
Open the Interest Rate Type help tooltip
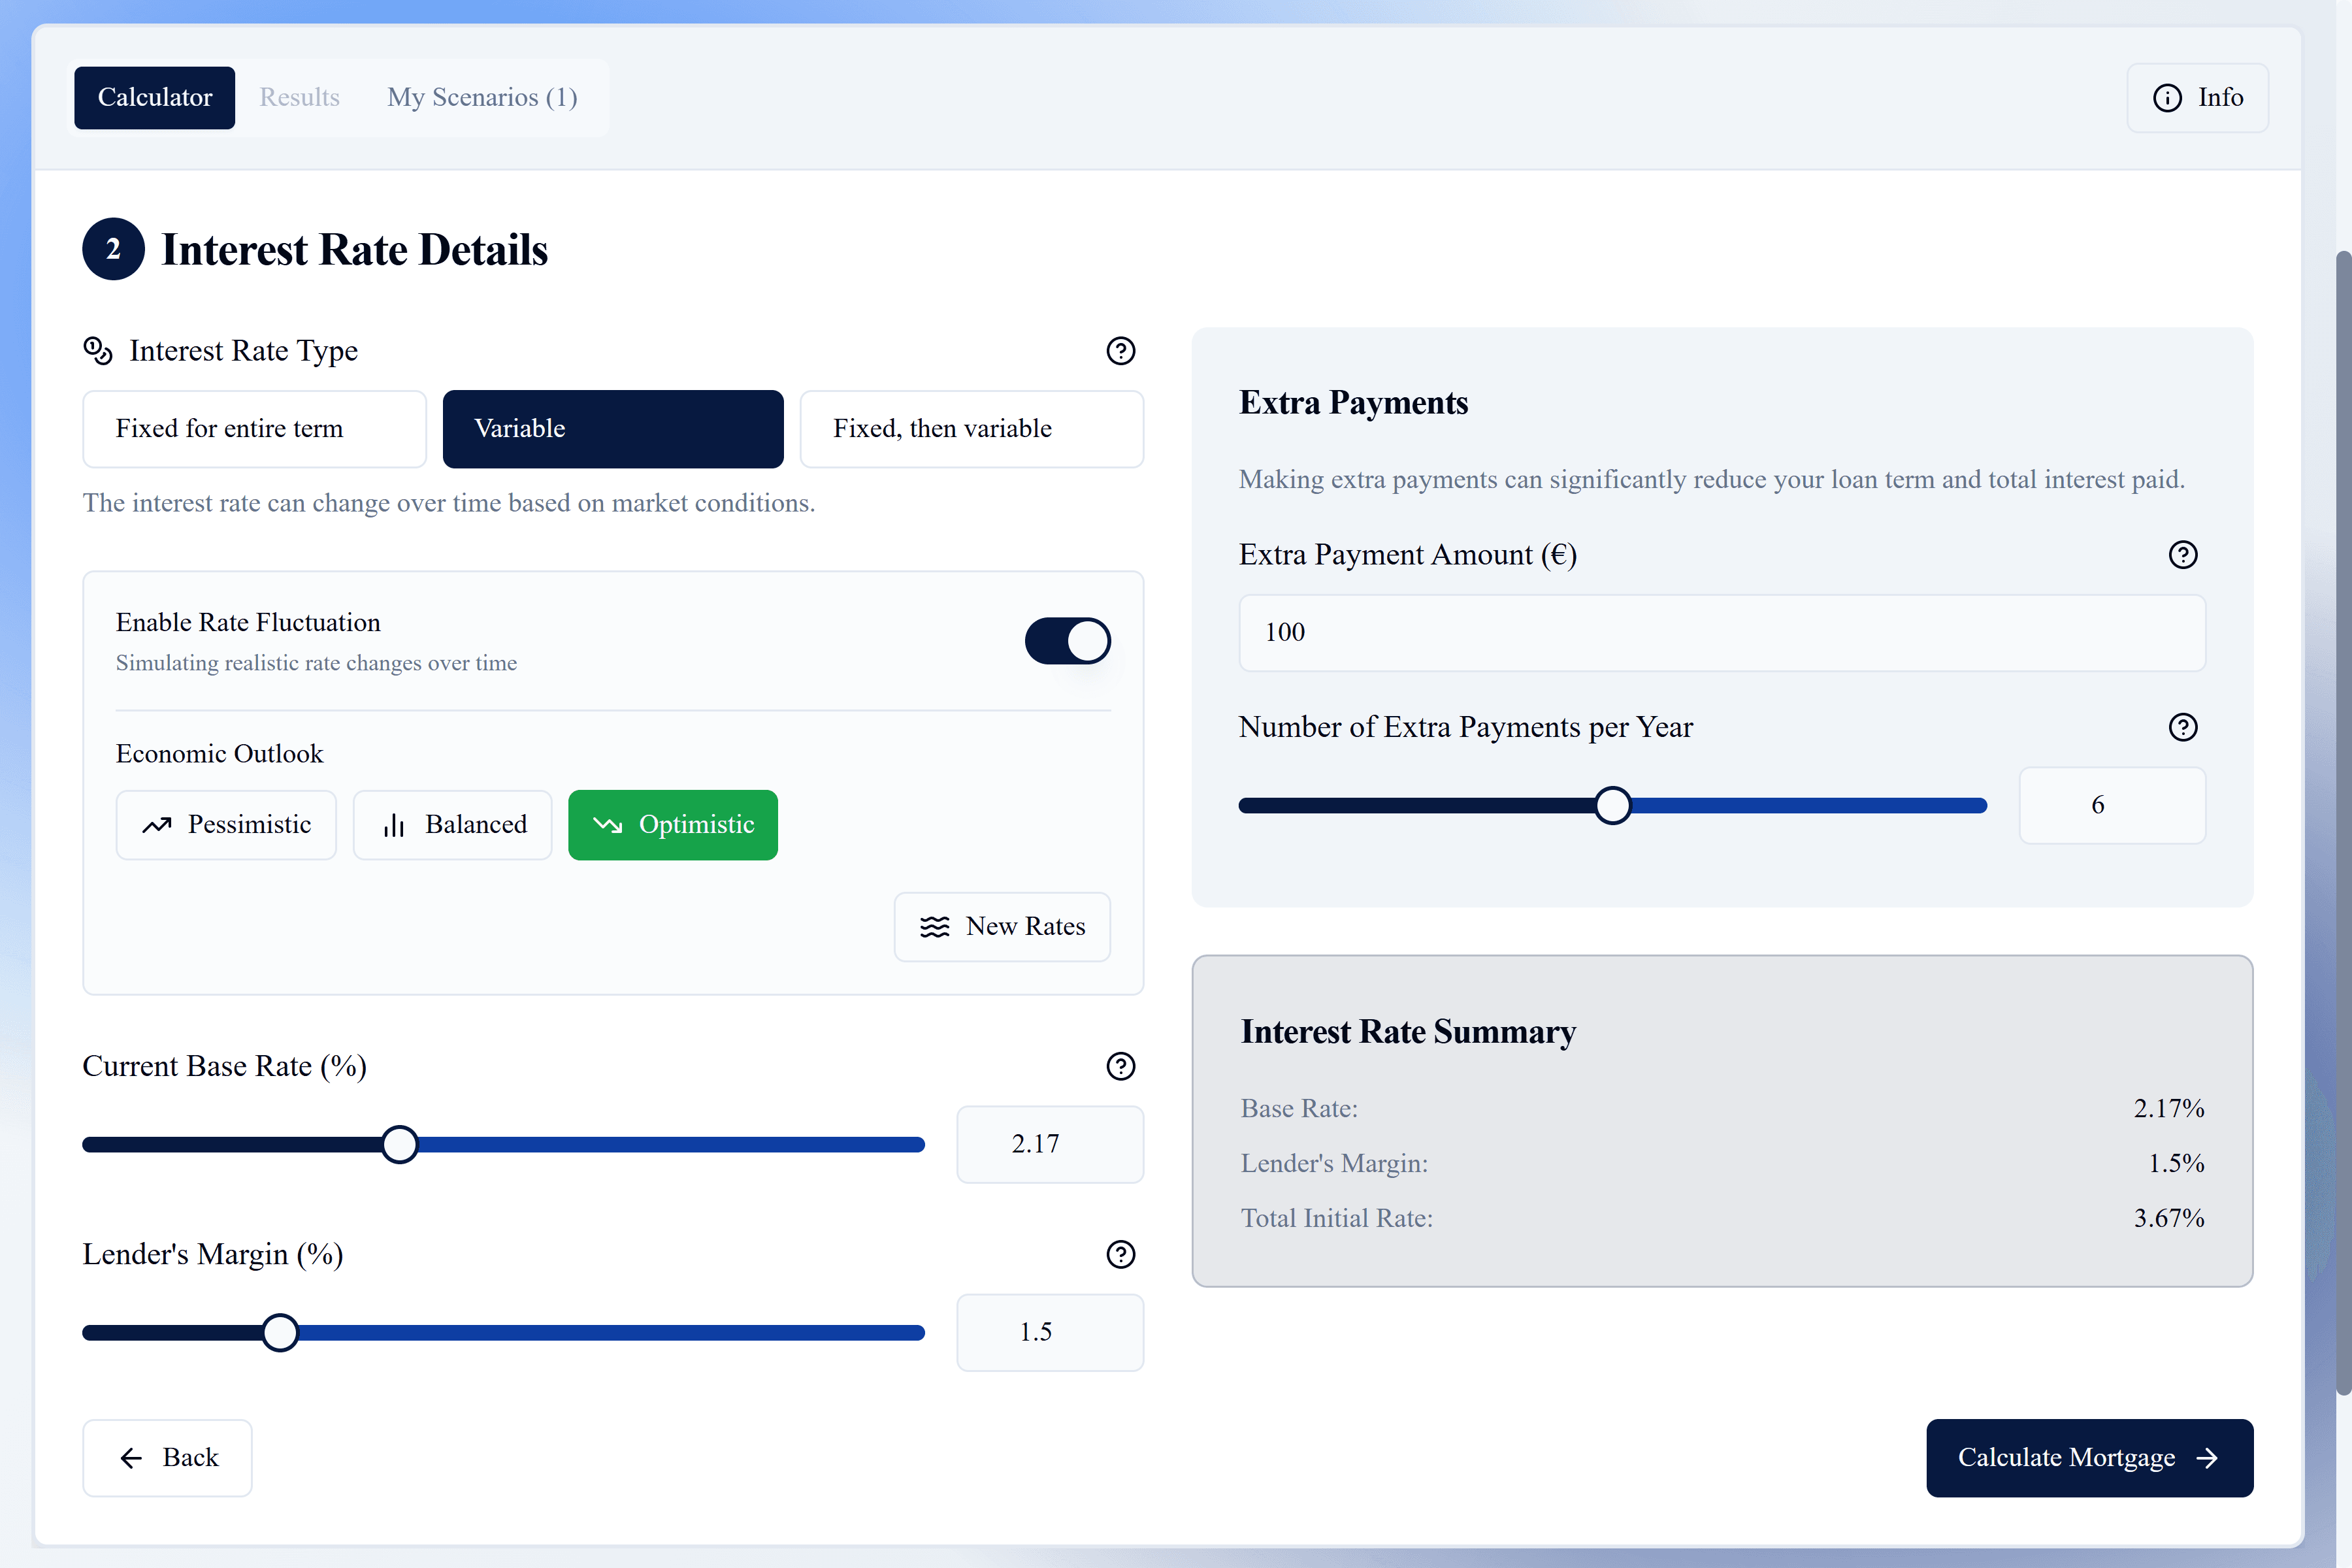pyautogui.click(x=1121, y=351)
